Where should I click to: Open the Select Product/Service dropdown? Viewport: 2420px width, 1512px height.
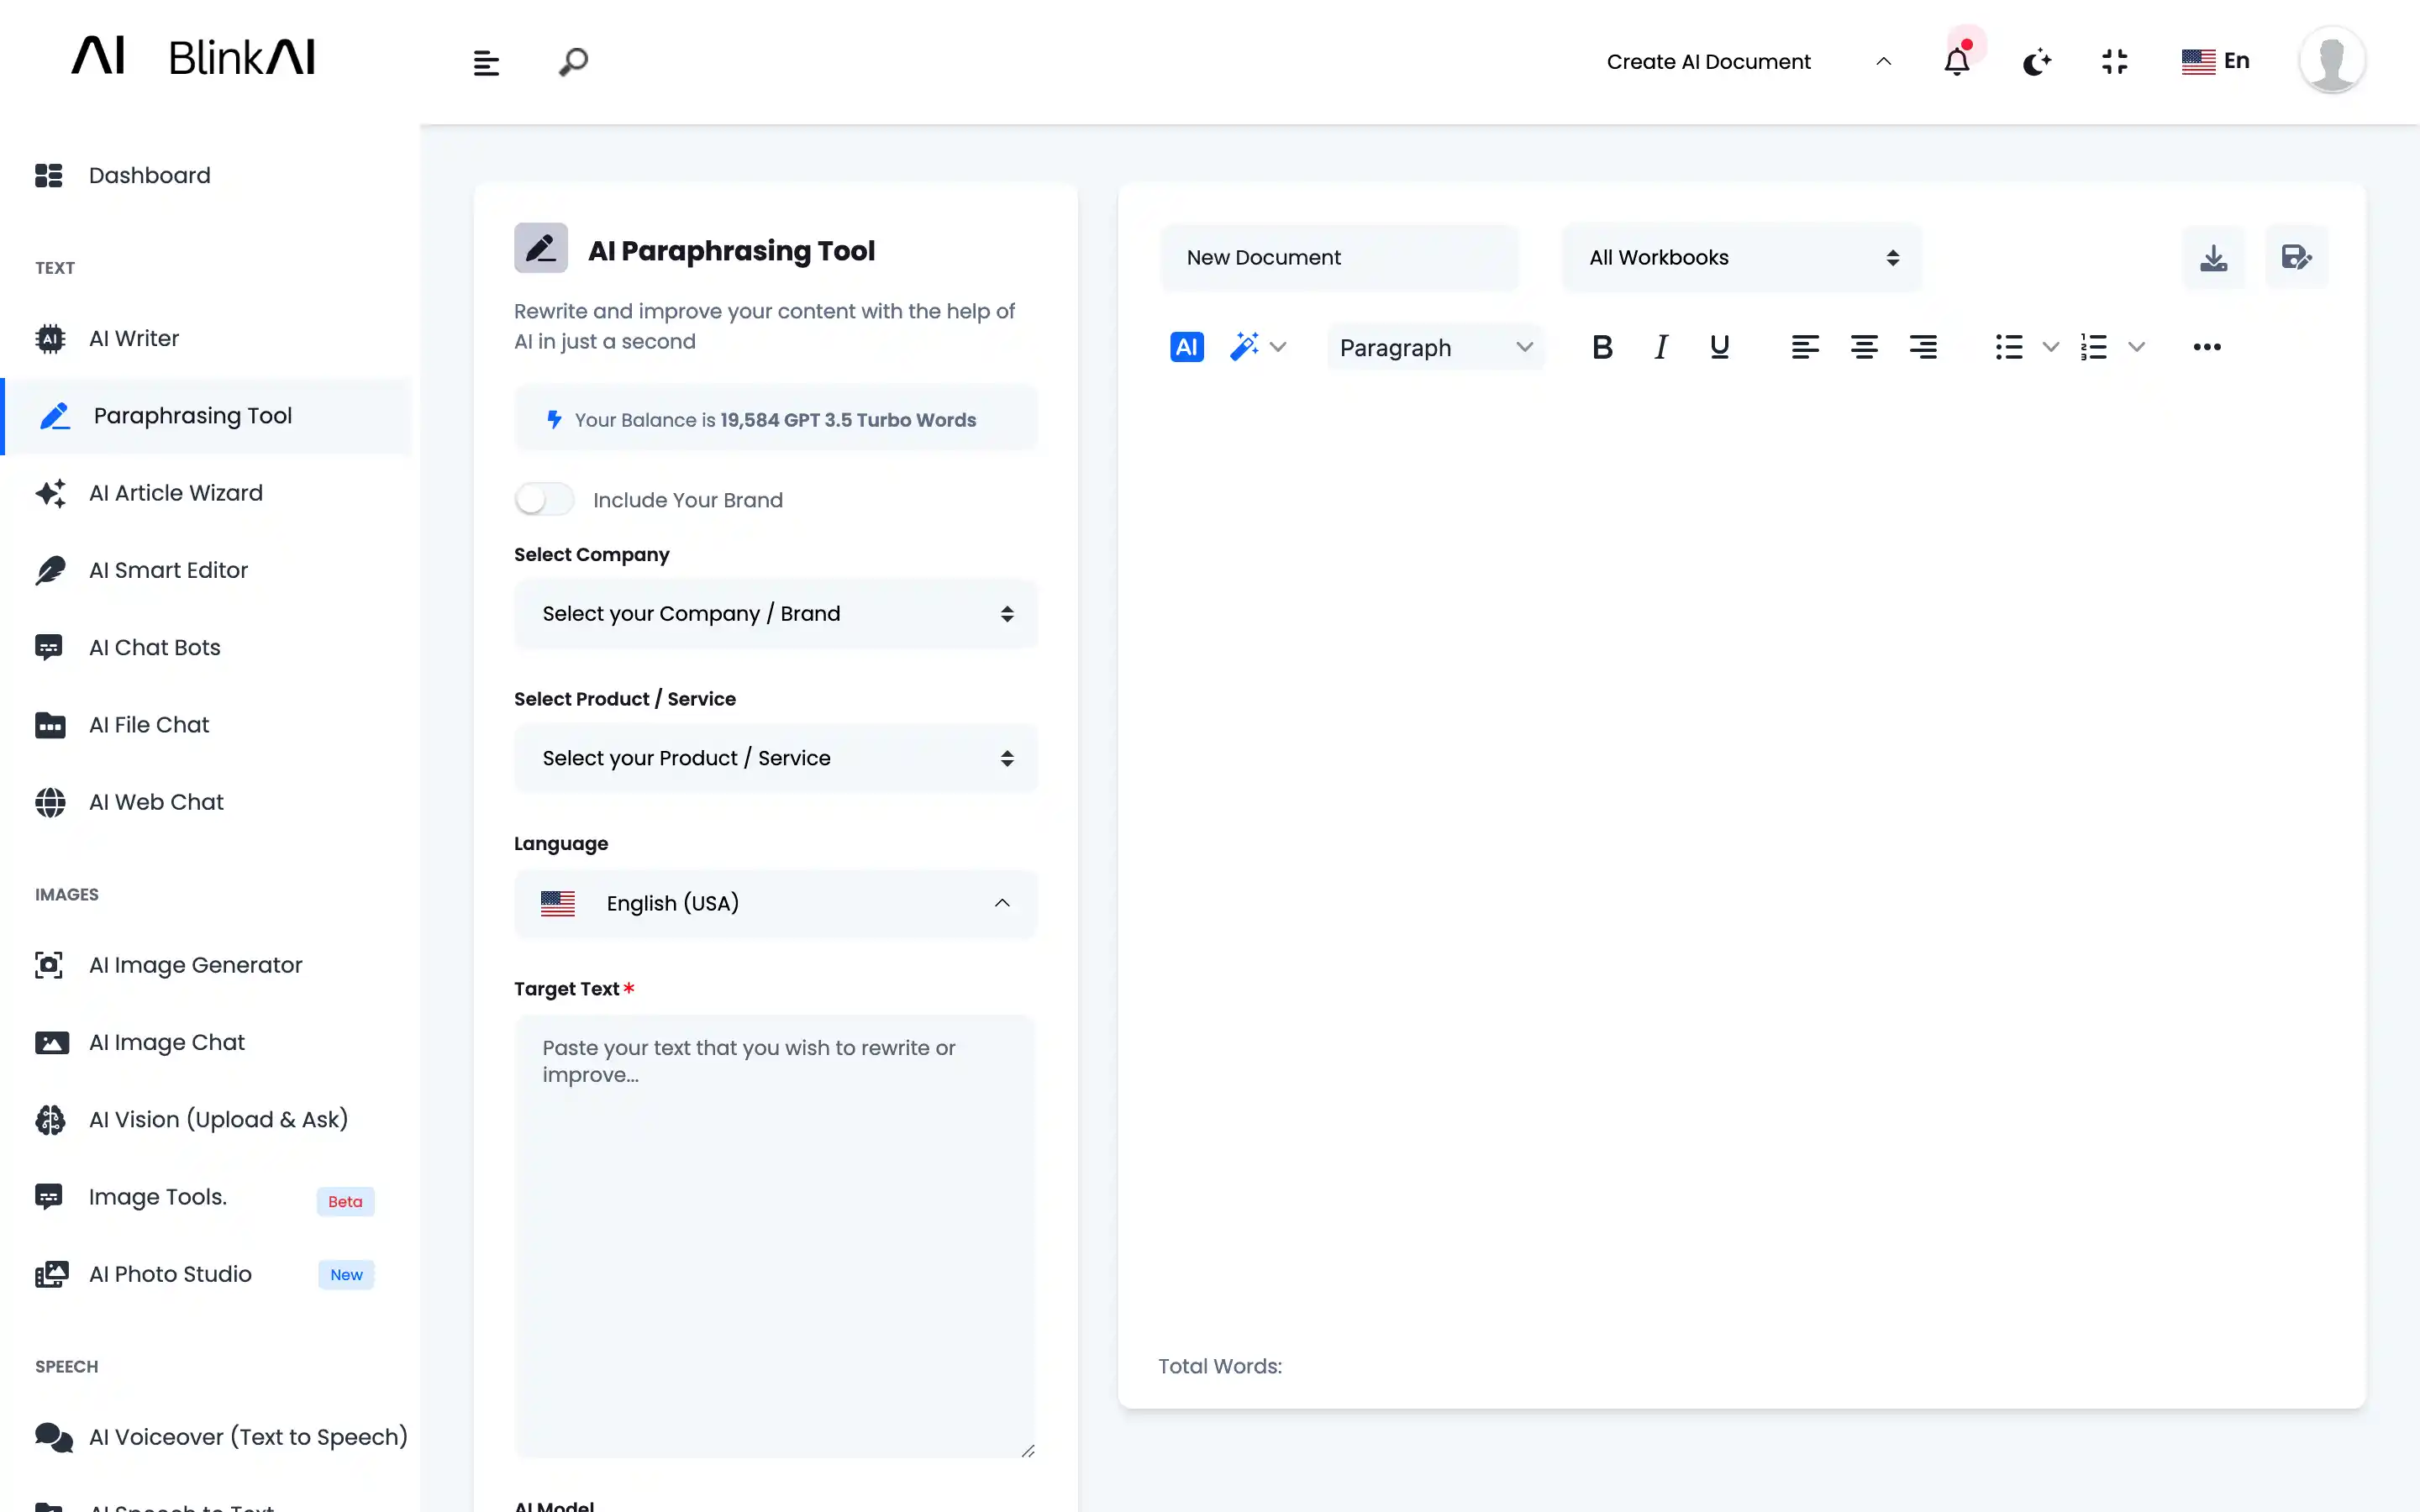(776, 758)
